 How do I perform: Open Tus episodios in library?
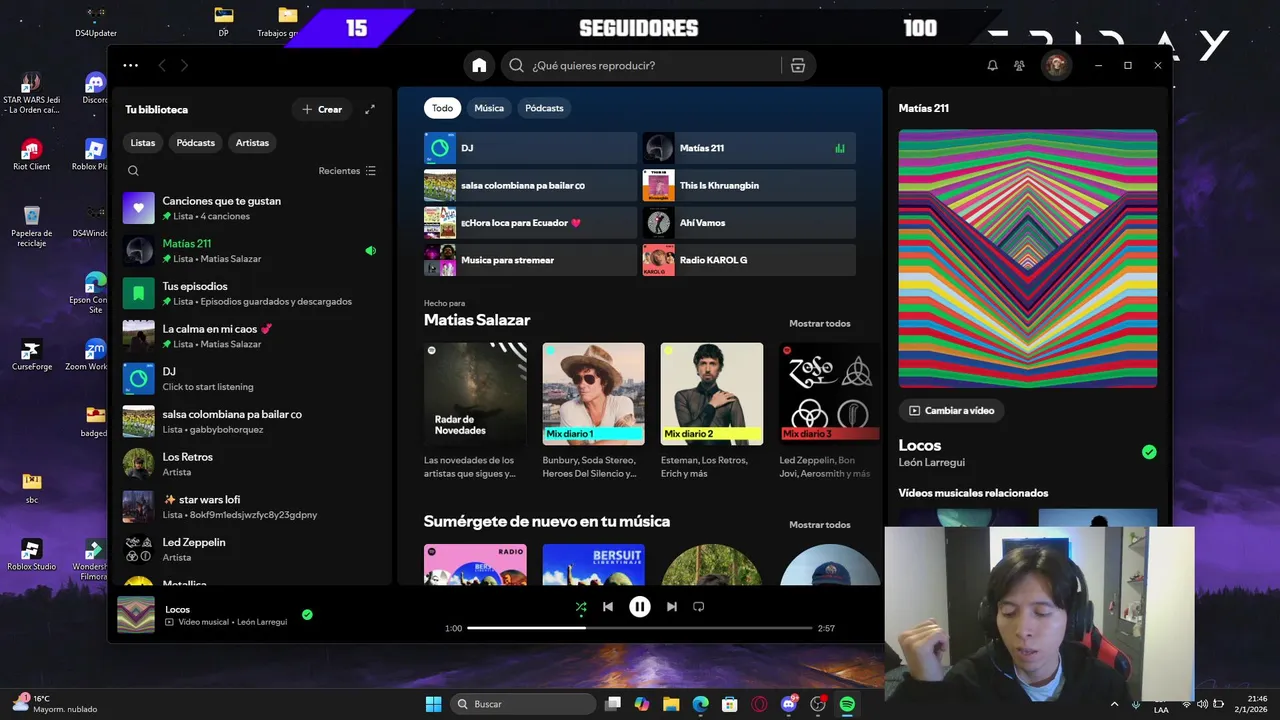250,293
